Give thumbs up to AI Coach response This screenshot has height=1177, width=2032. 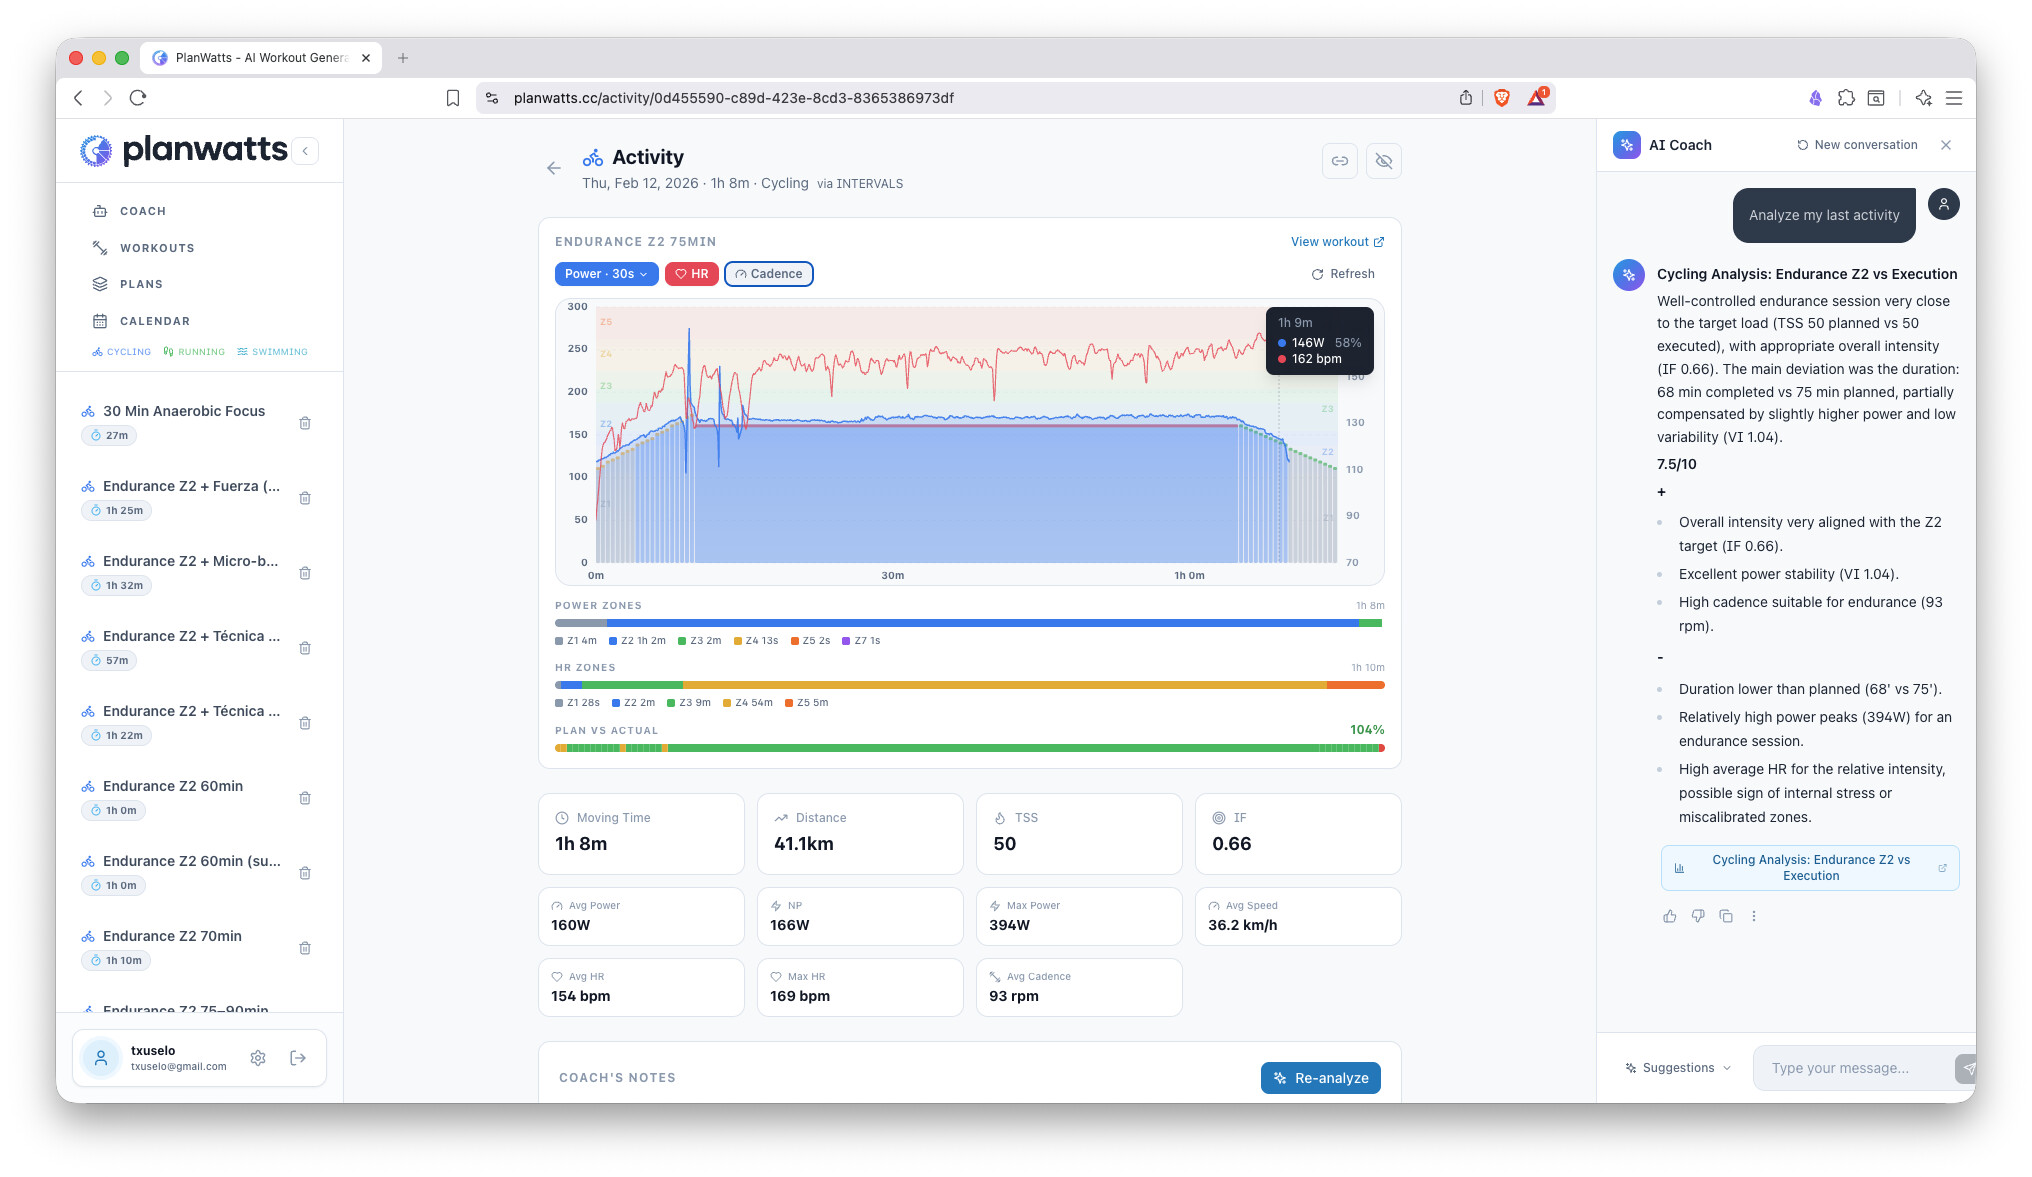pos(1669,916)
